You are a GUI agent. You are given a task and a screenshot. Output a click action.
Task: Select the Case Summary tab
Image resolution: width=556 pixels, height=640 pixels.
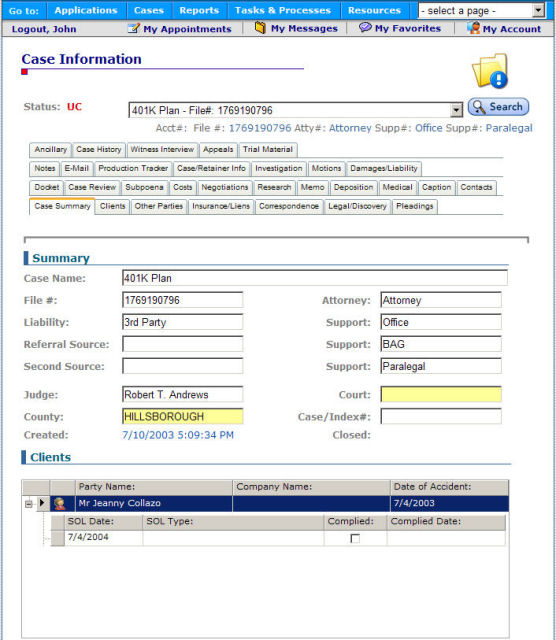tap(62, 206)
